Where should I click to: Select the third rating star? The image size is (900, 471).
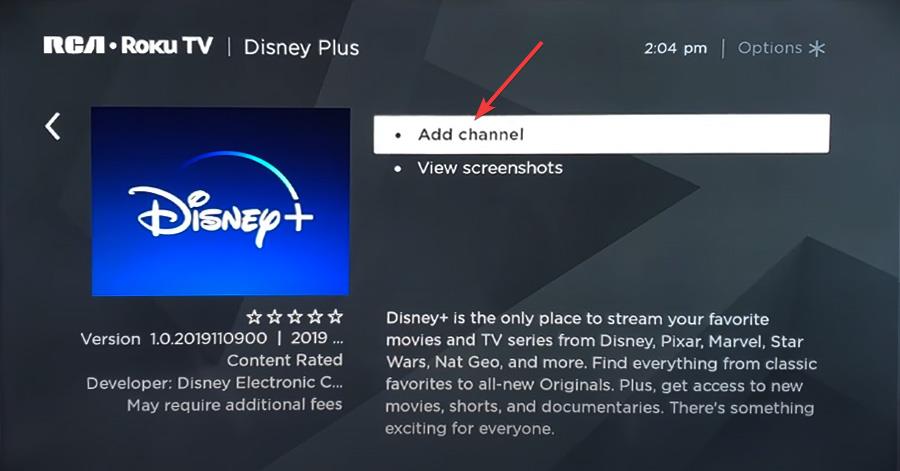(295, 316)
